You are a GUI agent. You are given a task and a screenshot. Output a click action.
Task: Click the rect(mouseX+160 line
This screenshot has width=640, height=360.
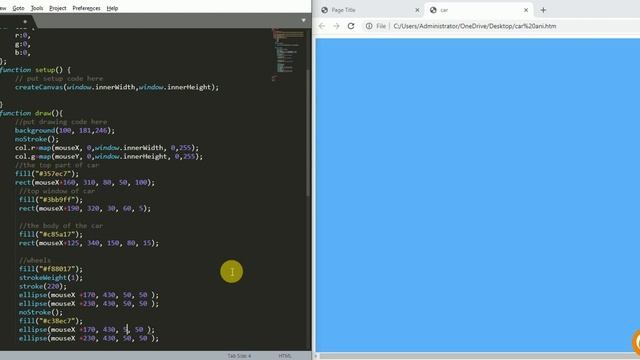coord(85,182)
